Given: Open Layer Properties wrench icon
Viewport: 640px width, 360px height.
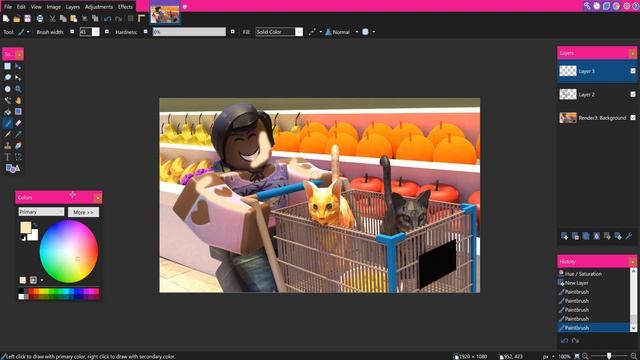Looking at the screenshot, I should (x=629, y=236).
